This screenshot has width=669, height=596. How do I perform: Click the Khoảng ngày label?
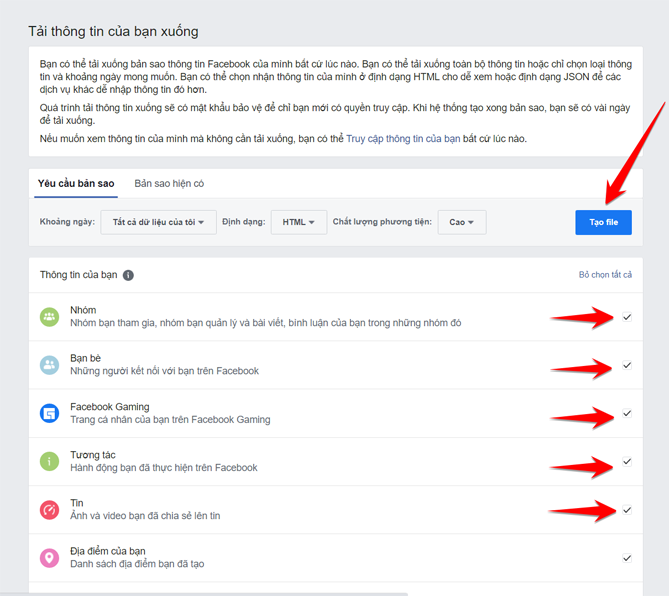pos(67,222)
